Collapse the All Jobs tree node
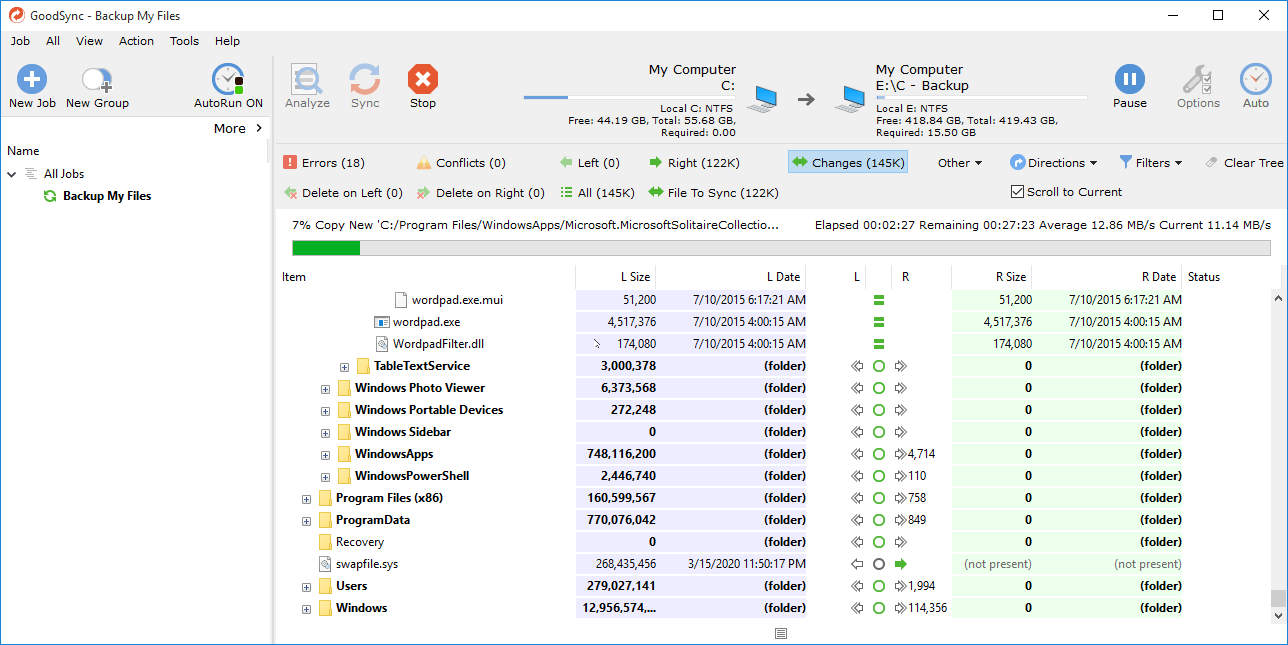This screenshot has width=1288, height=645. click(12, 174)
